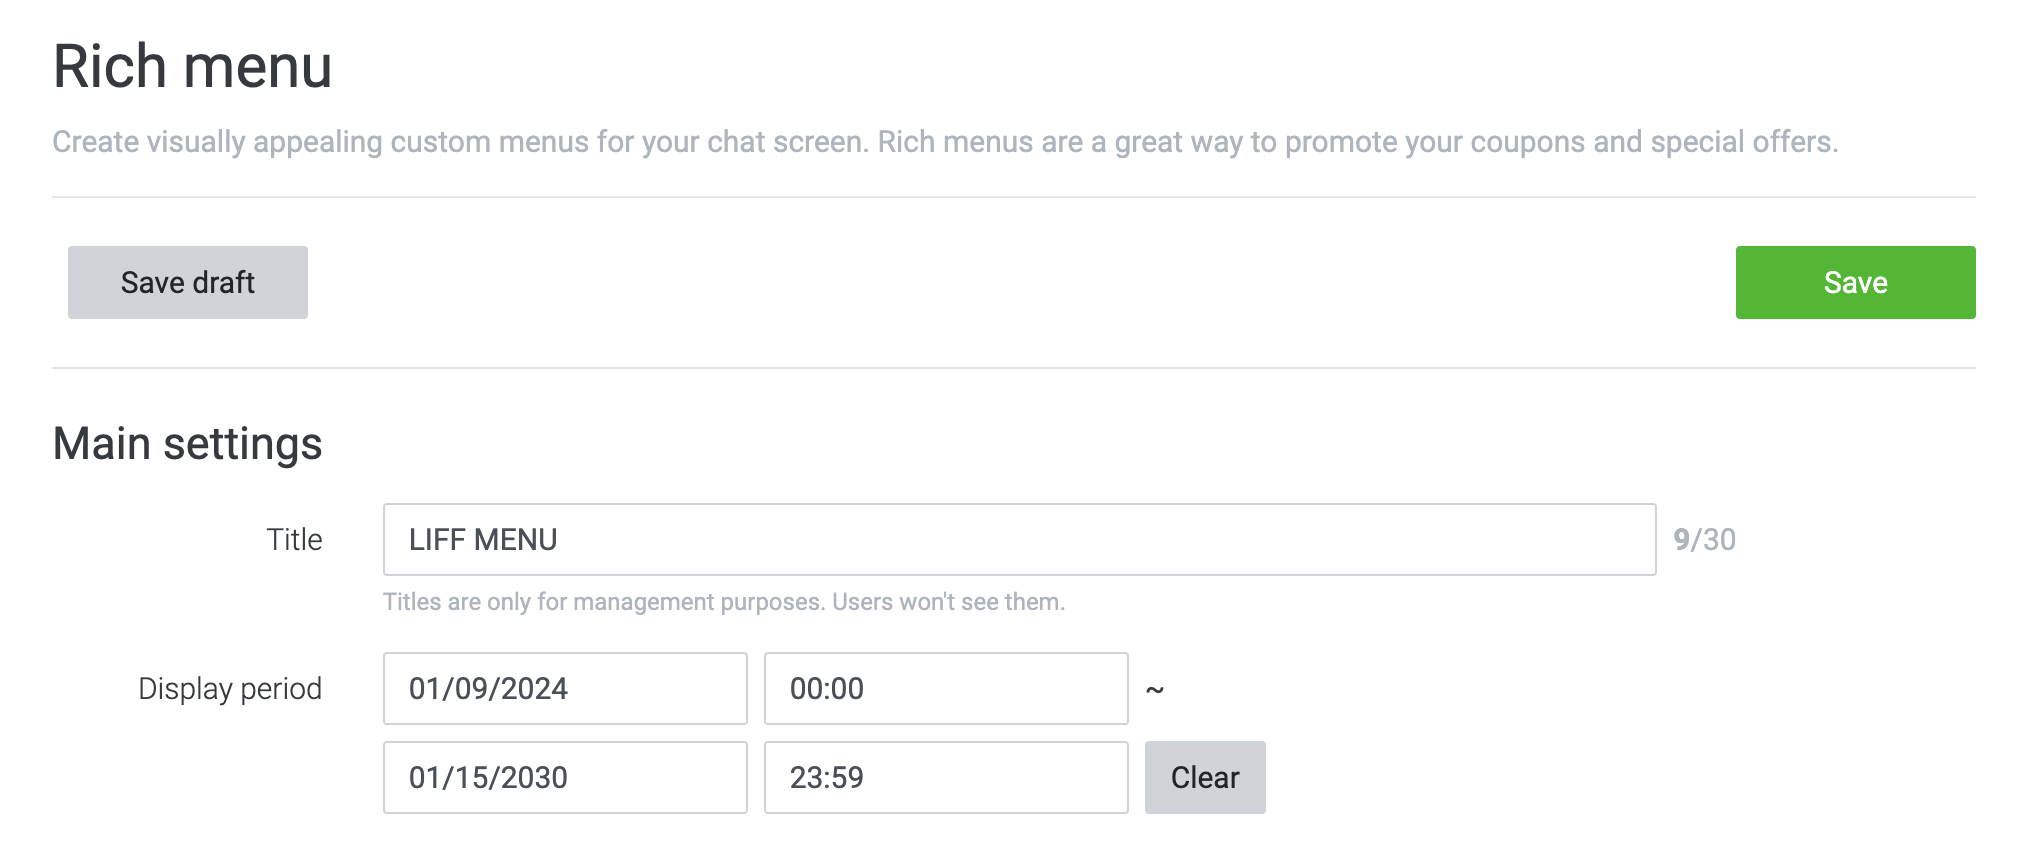Click the Clear button for display period
This screenshot has height=862, width=2020.
tap(1205, 777)
